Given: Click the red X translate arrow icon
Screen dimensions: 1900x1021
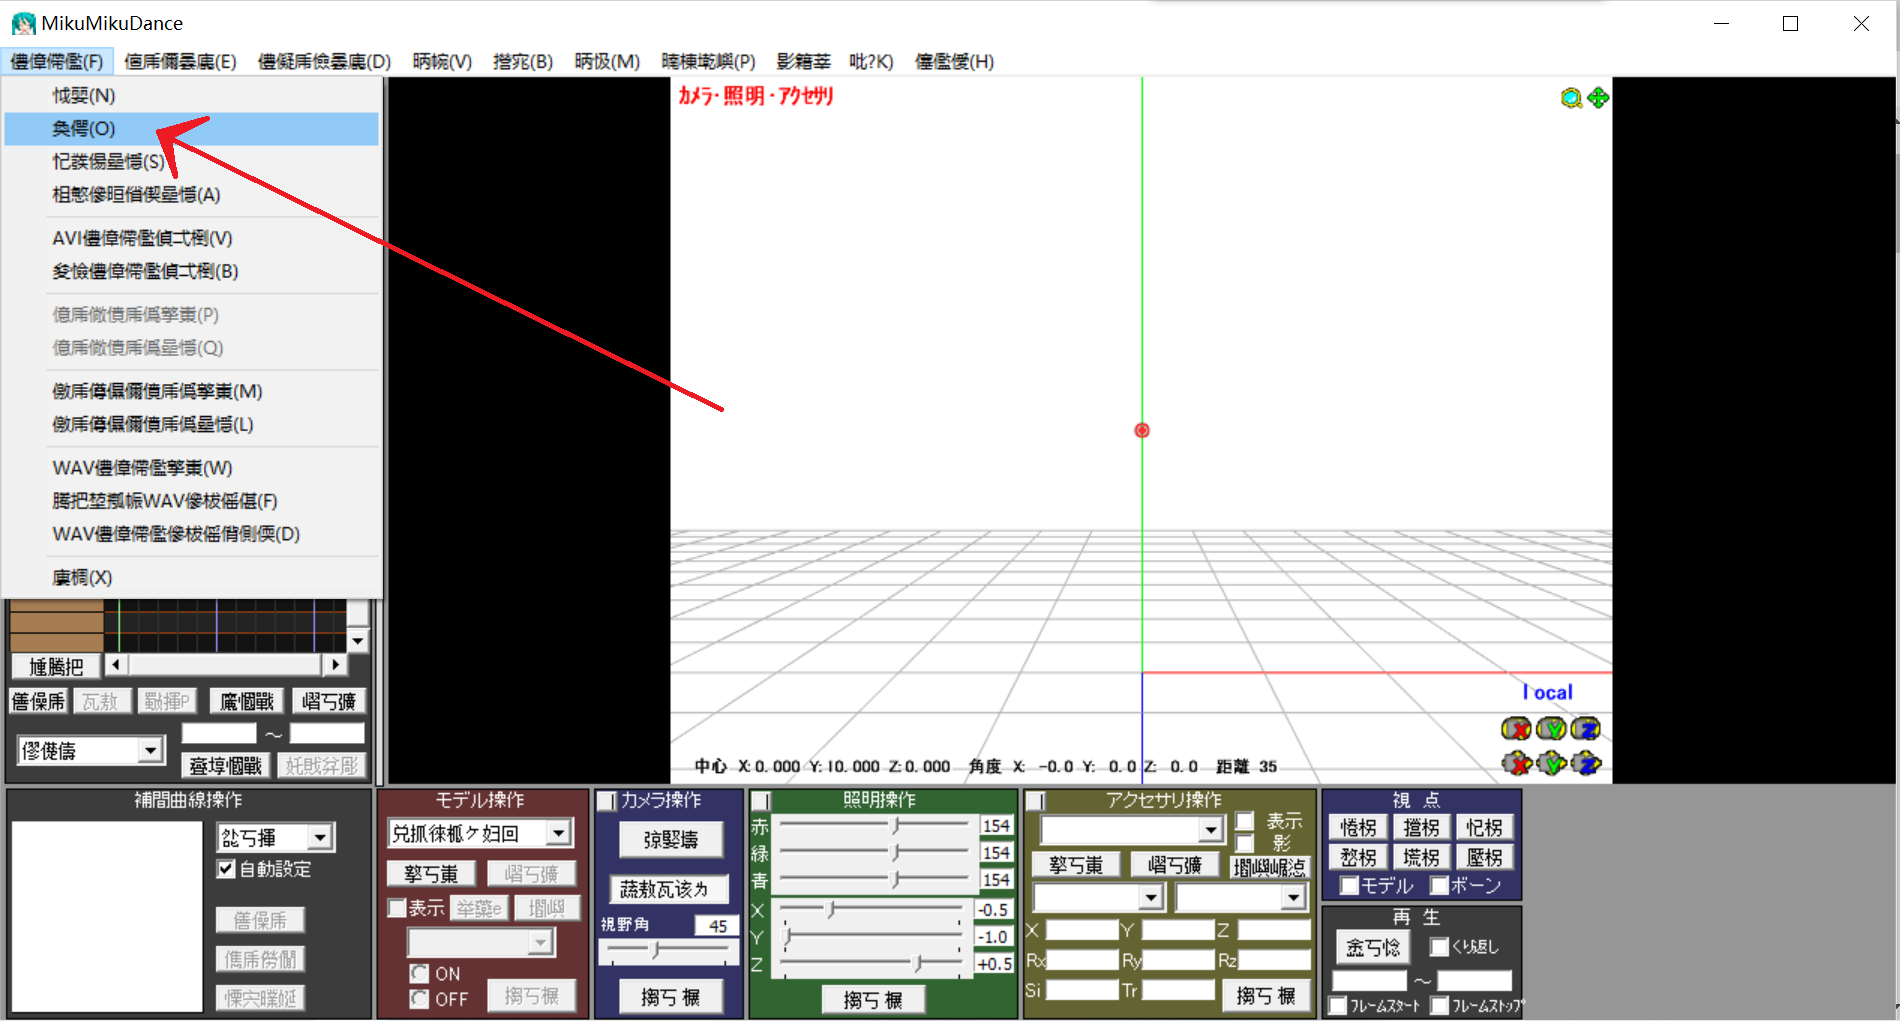Looking at the screenshot, I should (1516, 764).
